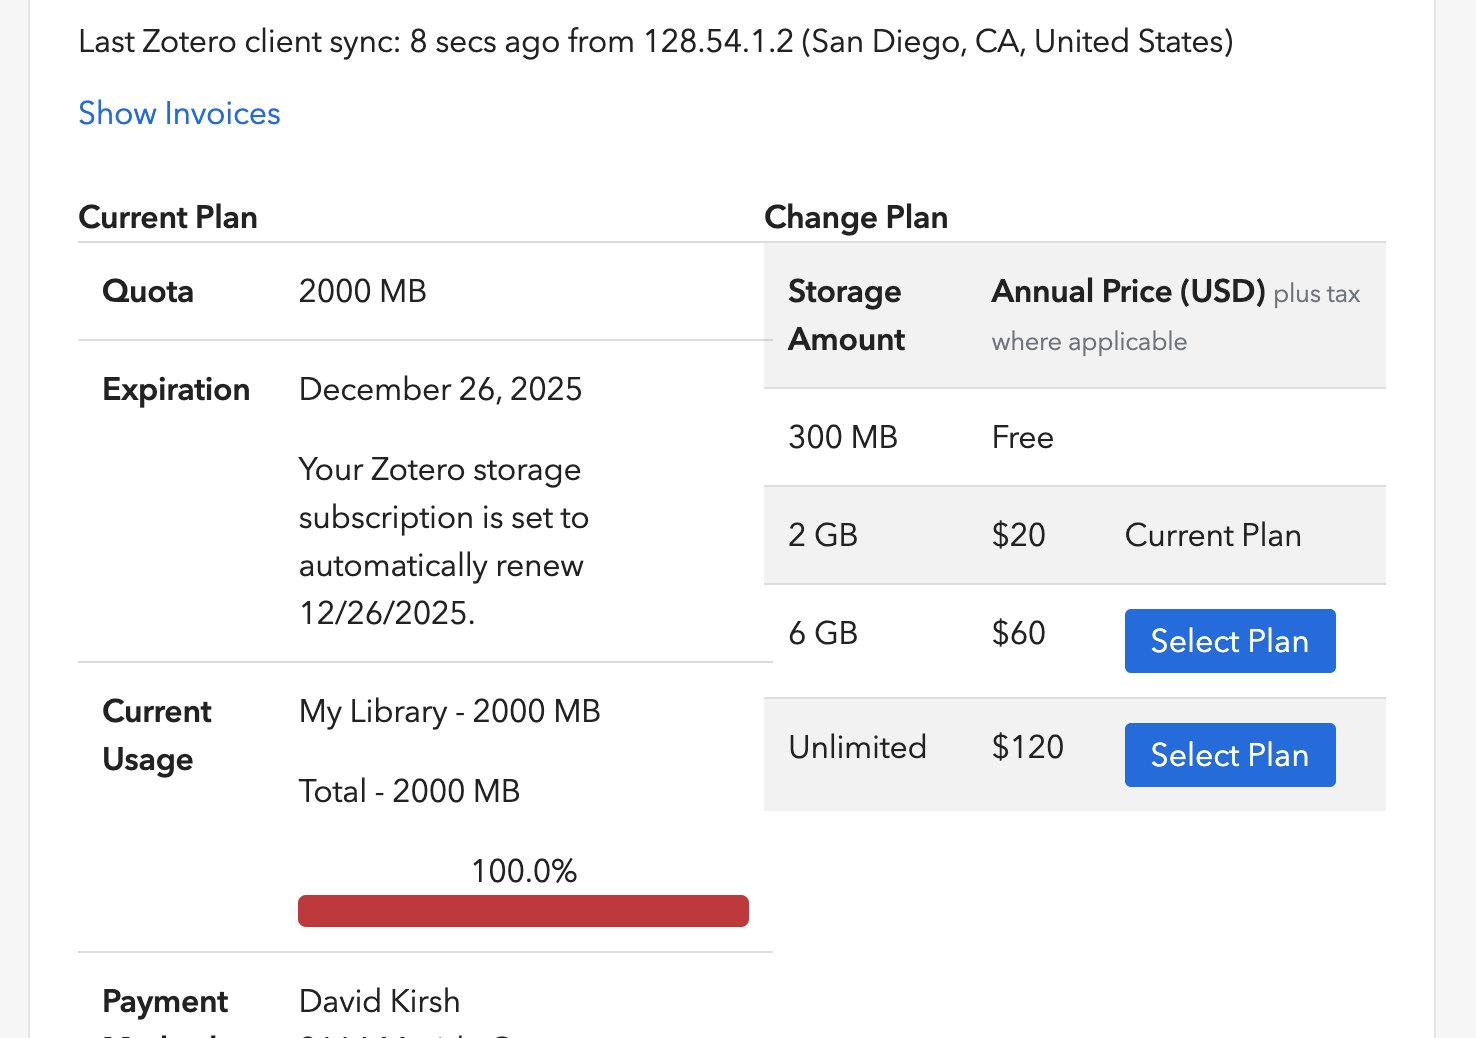The height and width of the screenshot is (1038, 1476).
Task: Click the Annual Price (USD) column header
Action: [1128, 292]
